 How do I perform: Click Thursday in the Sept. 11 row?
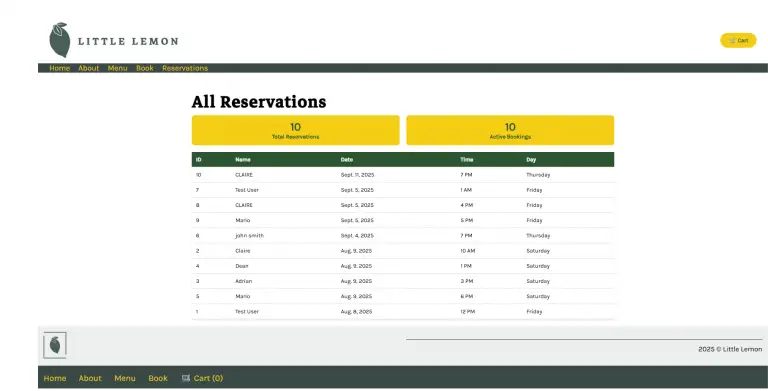click(x=538, y=175)
